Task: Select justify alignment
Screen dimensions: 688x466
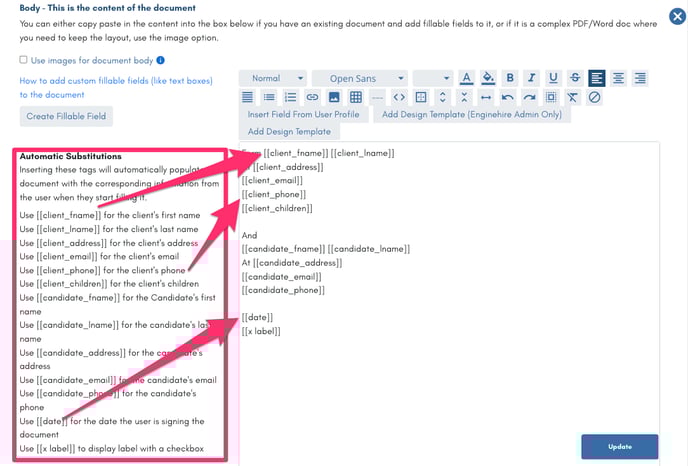Action: pyautogui.click(x=247, y=97)
